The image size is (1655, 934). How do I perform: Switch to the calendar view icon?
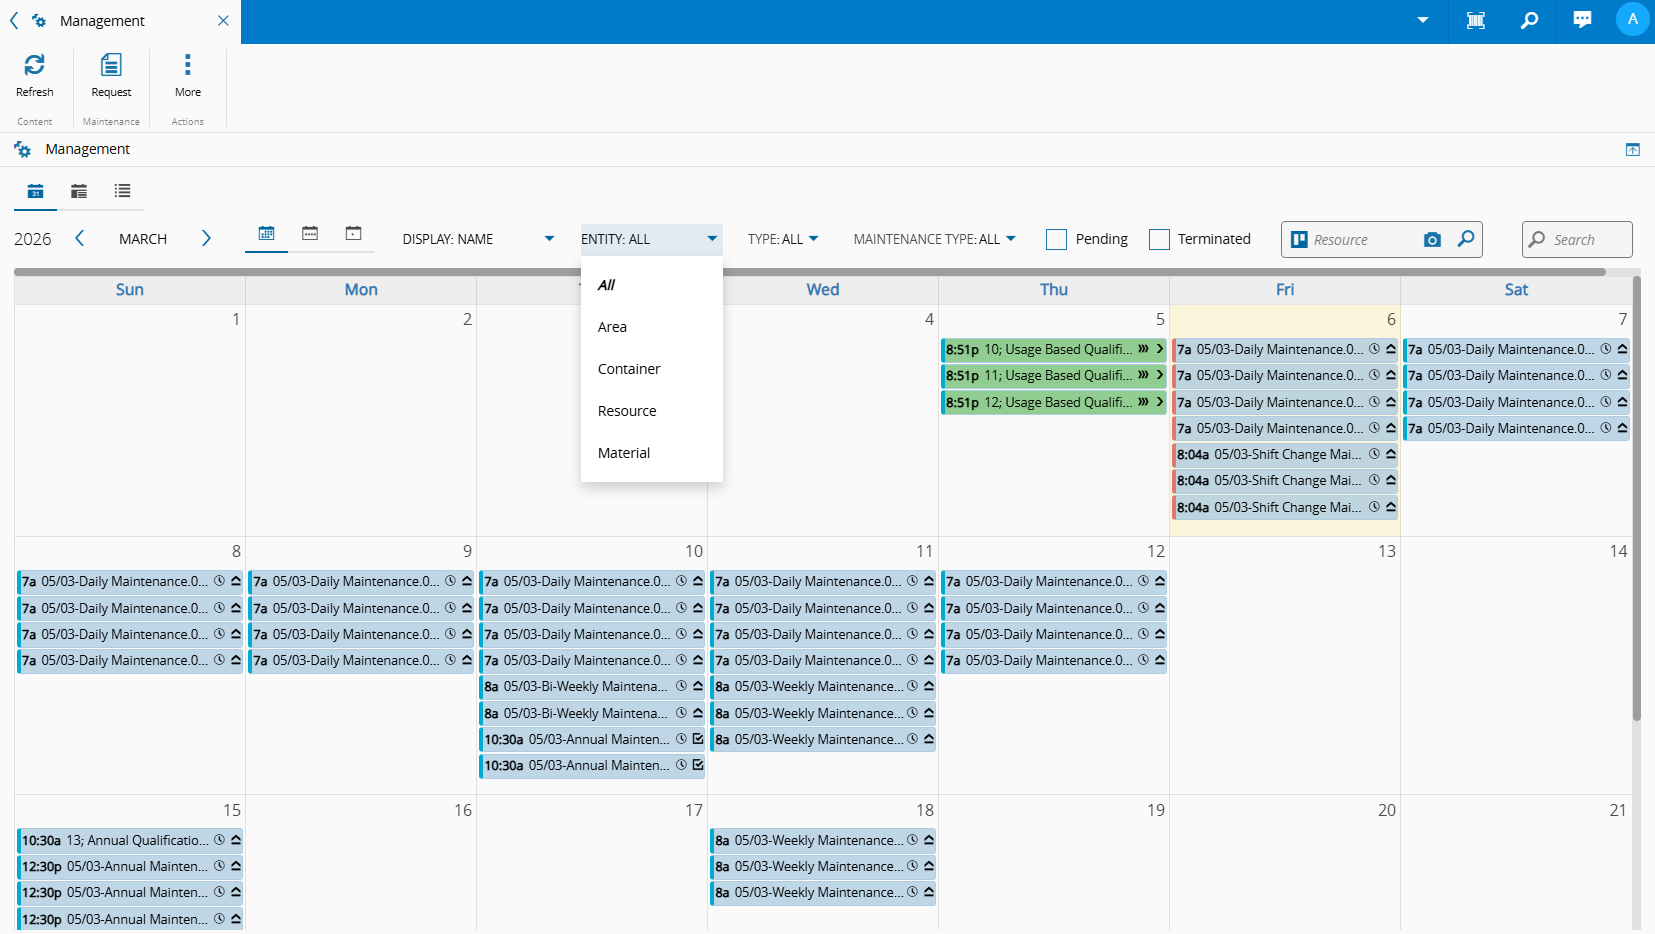35,191
